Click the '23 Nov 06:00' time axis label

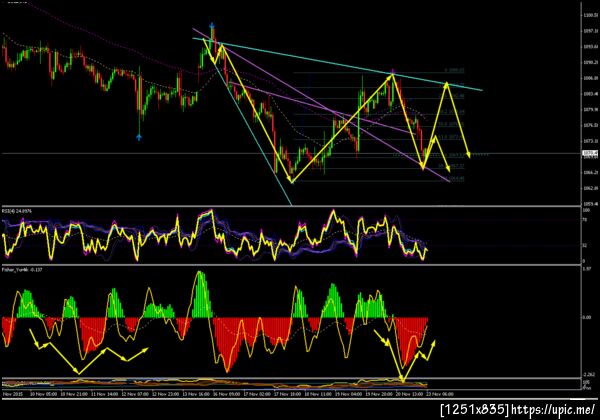(440, 394)
